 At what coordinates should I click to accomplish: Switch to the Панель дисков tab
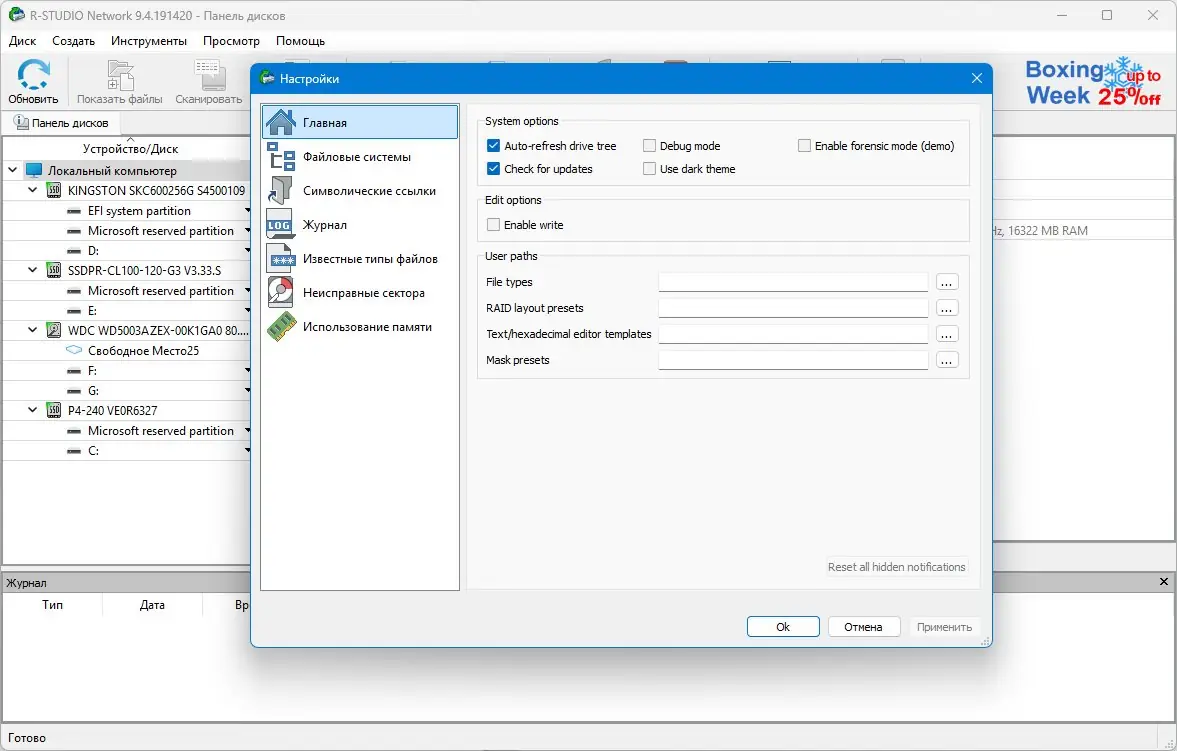click(62, 122)
